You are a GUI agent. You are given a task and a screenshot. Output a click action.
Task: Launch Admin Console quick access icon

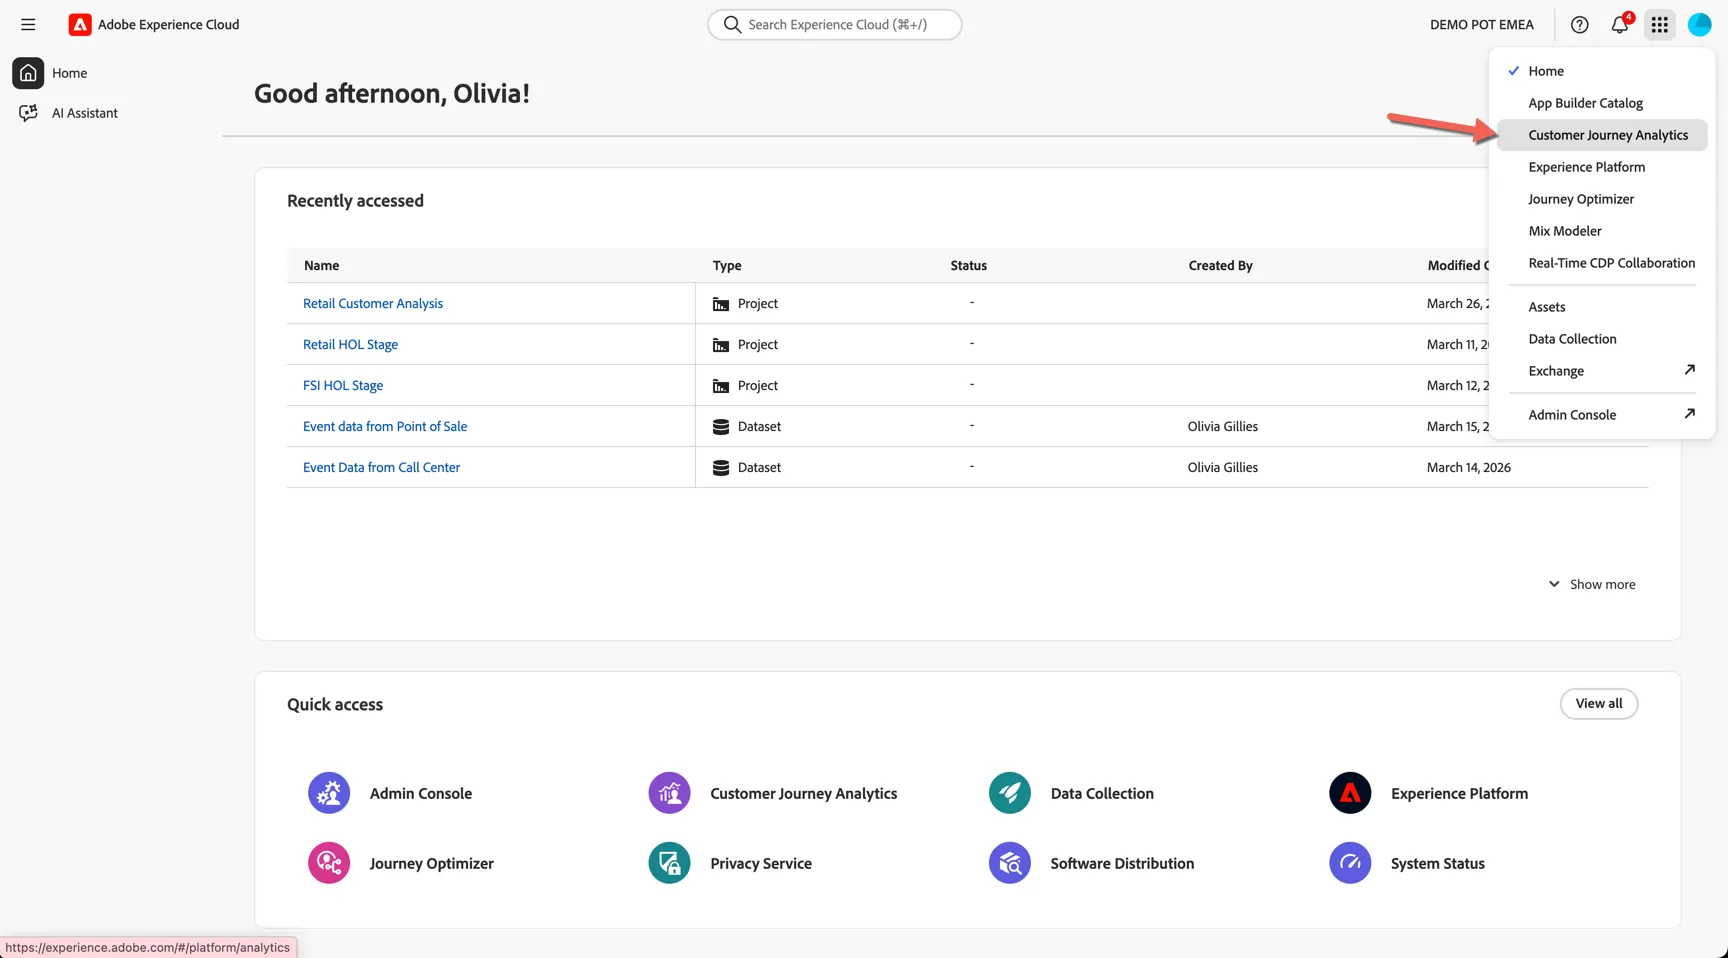point(329,793)
